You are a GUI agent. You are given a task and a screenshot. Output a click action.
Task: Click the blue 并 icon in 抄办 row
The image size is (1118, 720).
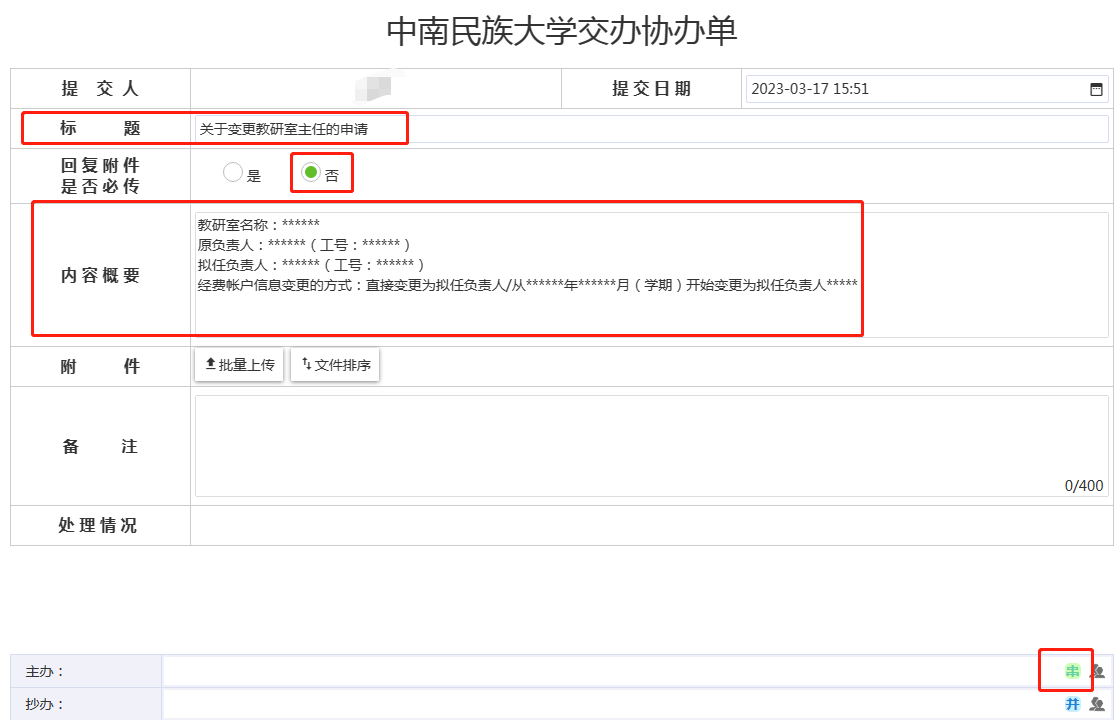1073,704
